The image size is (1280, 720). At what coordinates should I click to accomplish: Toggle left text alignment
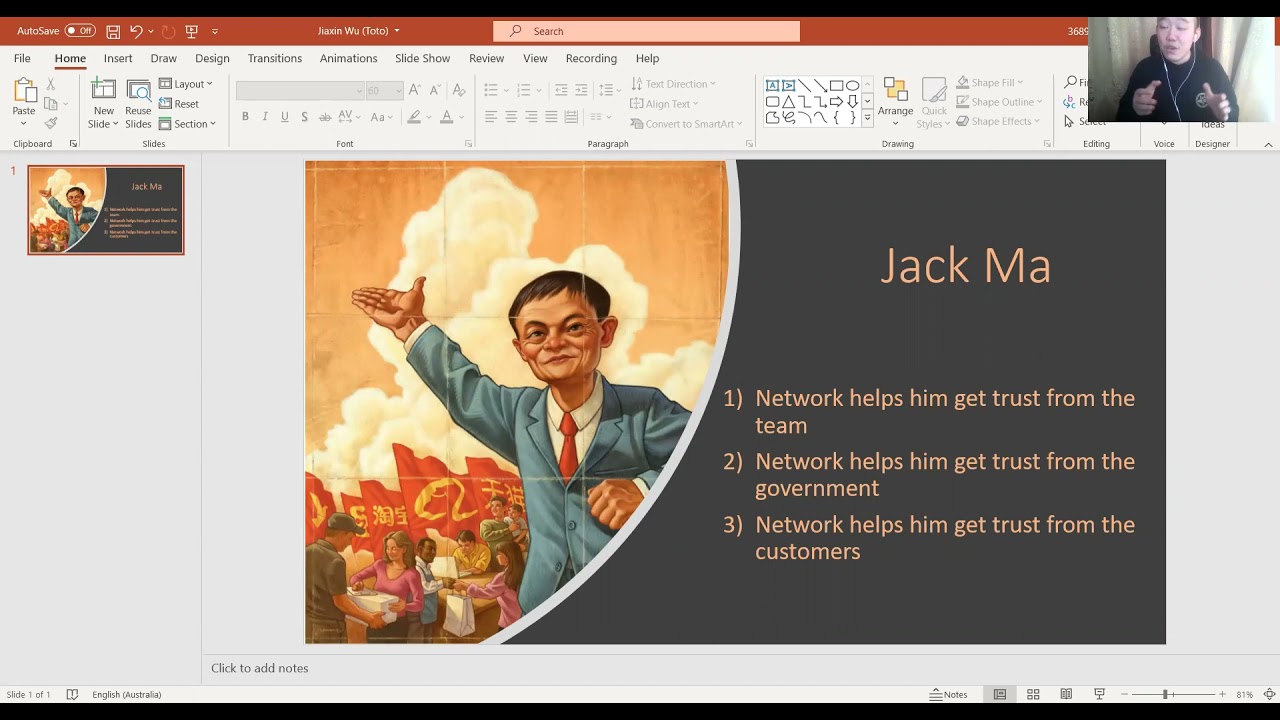(x=491, y=117)
